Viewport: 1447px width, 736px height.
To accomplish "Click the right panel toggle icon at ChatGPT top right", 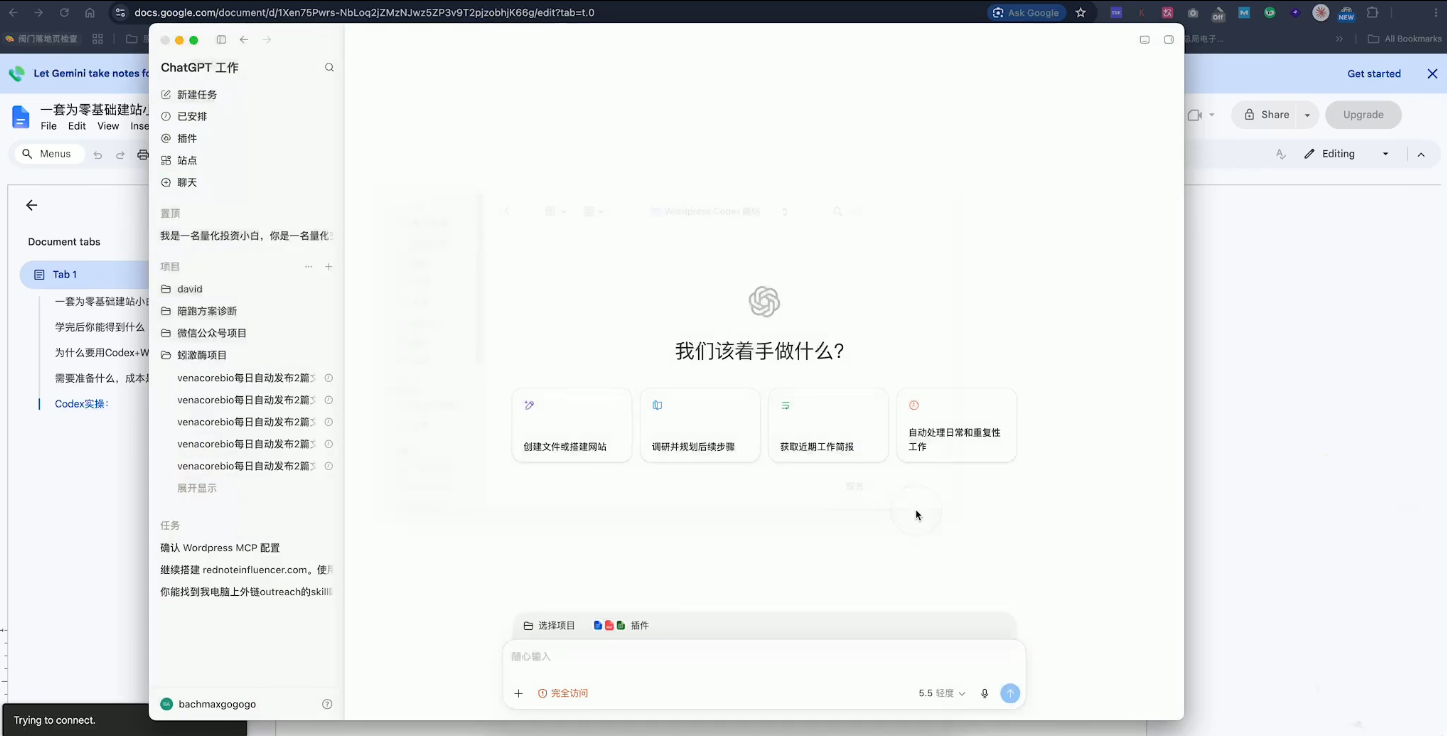I will click(1168, 40).
